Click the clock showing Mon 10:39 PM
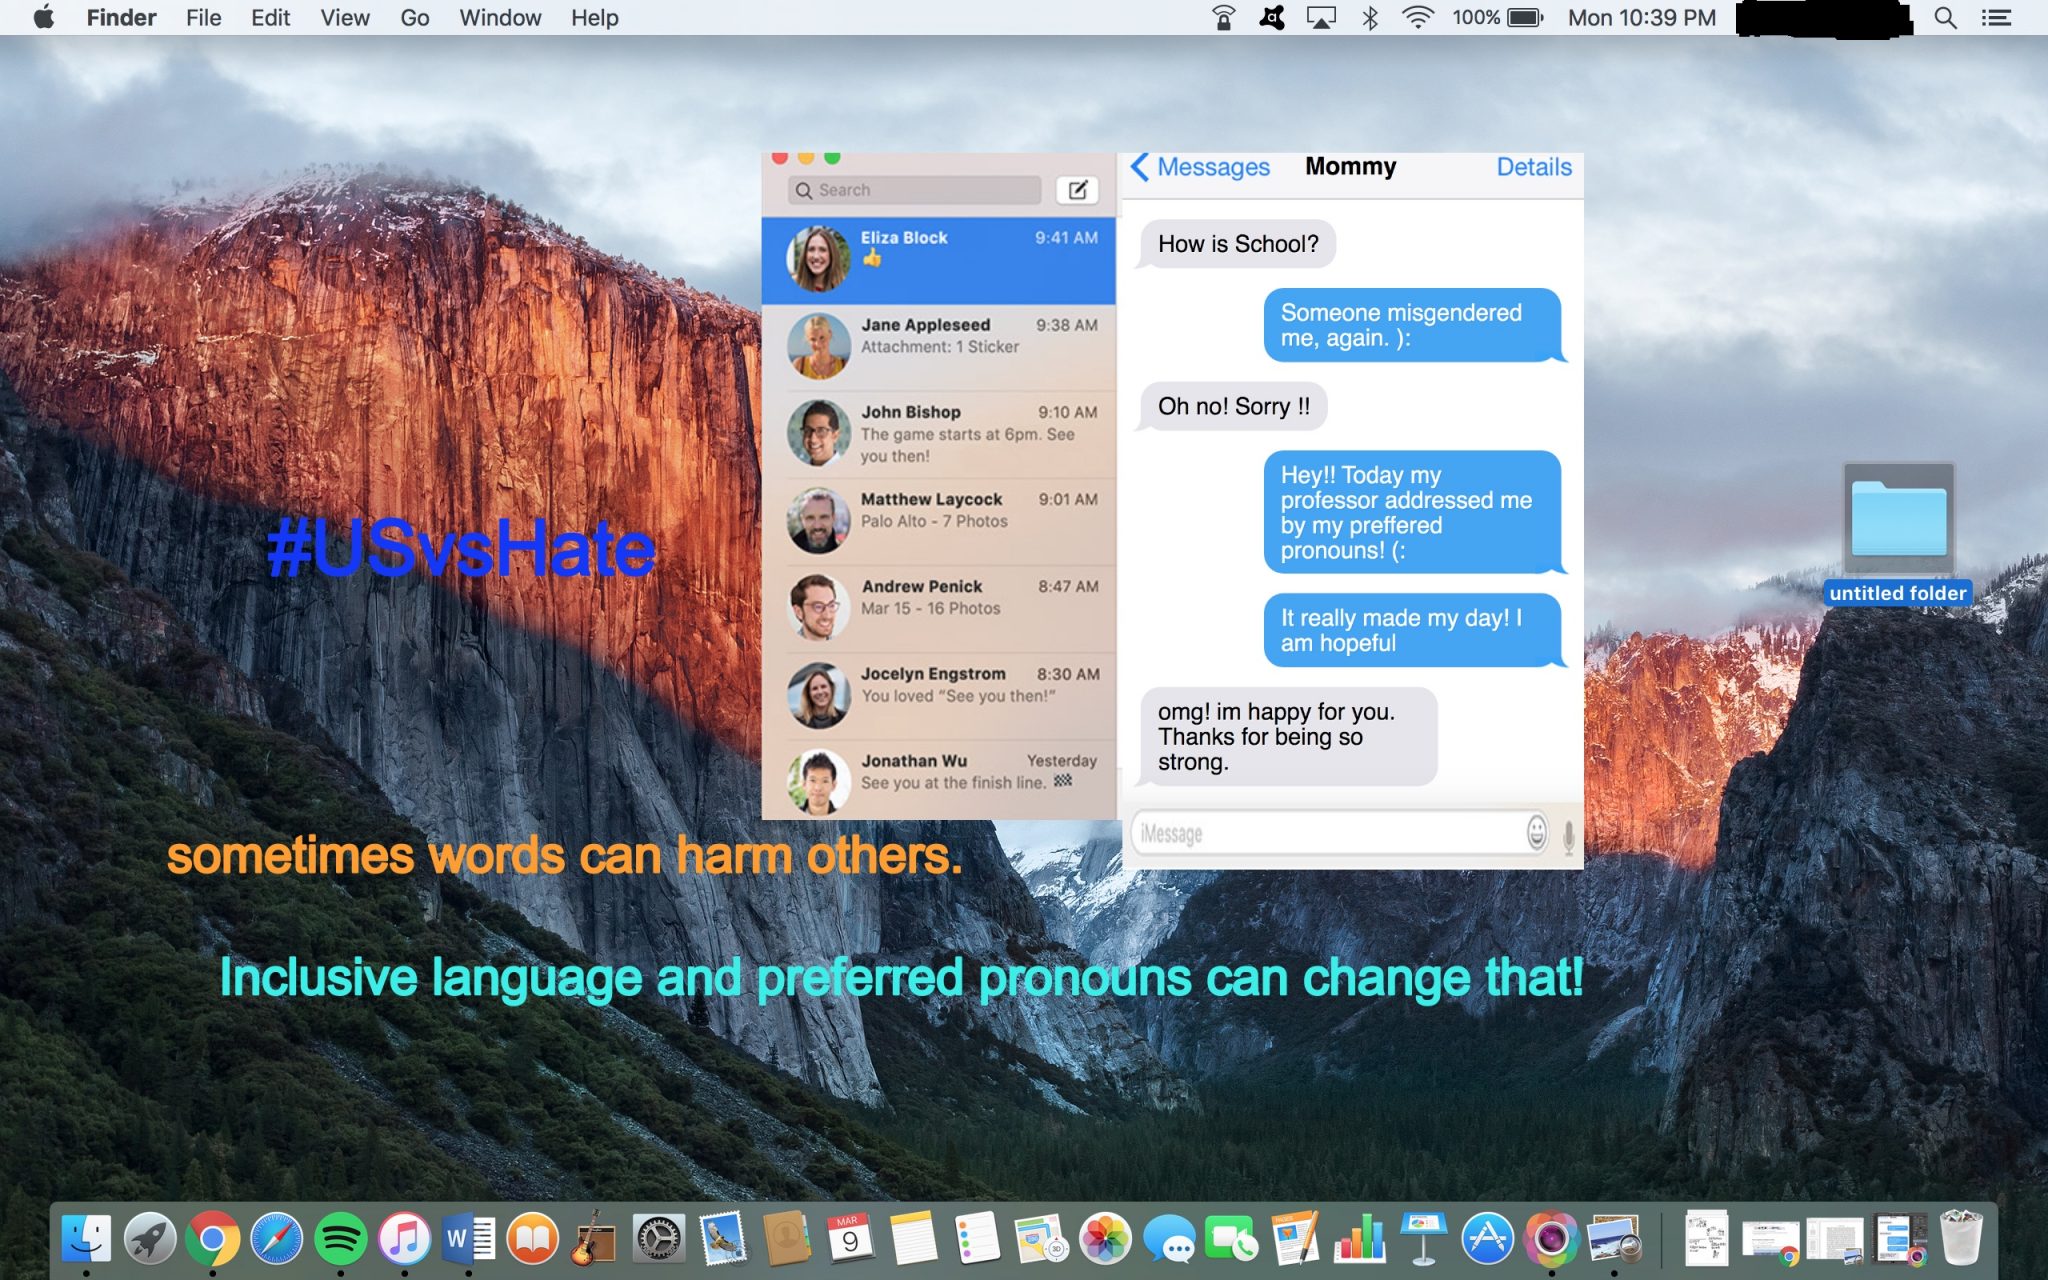2048x1280 pixels. tap(1641, 18)
